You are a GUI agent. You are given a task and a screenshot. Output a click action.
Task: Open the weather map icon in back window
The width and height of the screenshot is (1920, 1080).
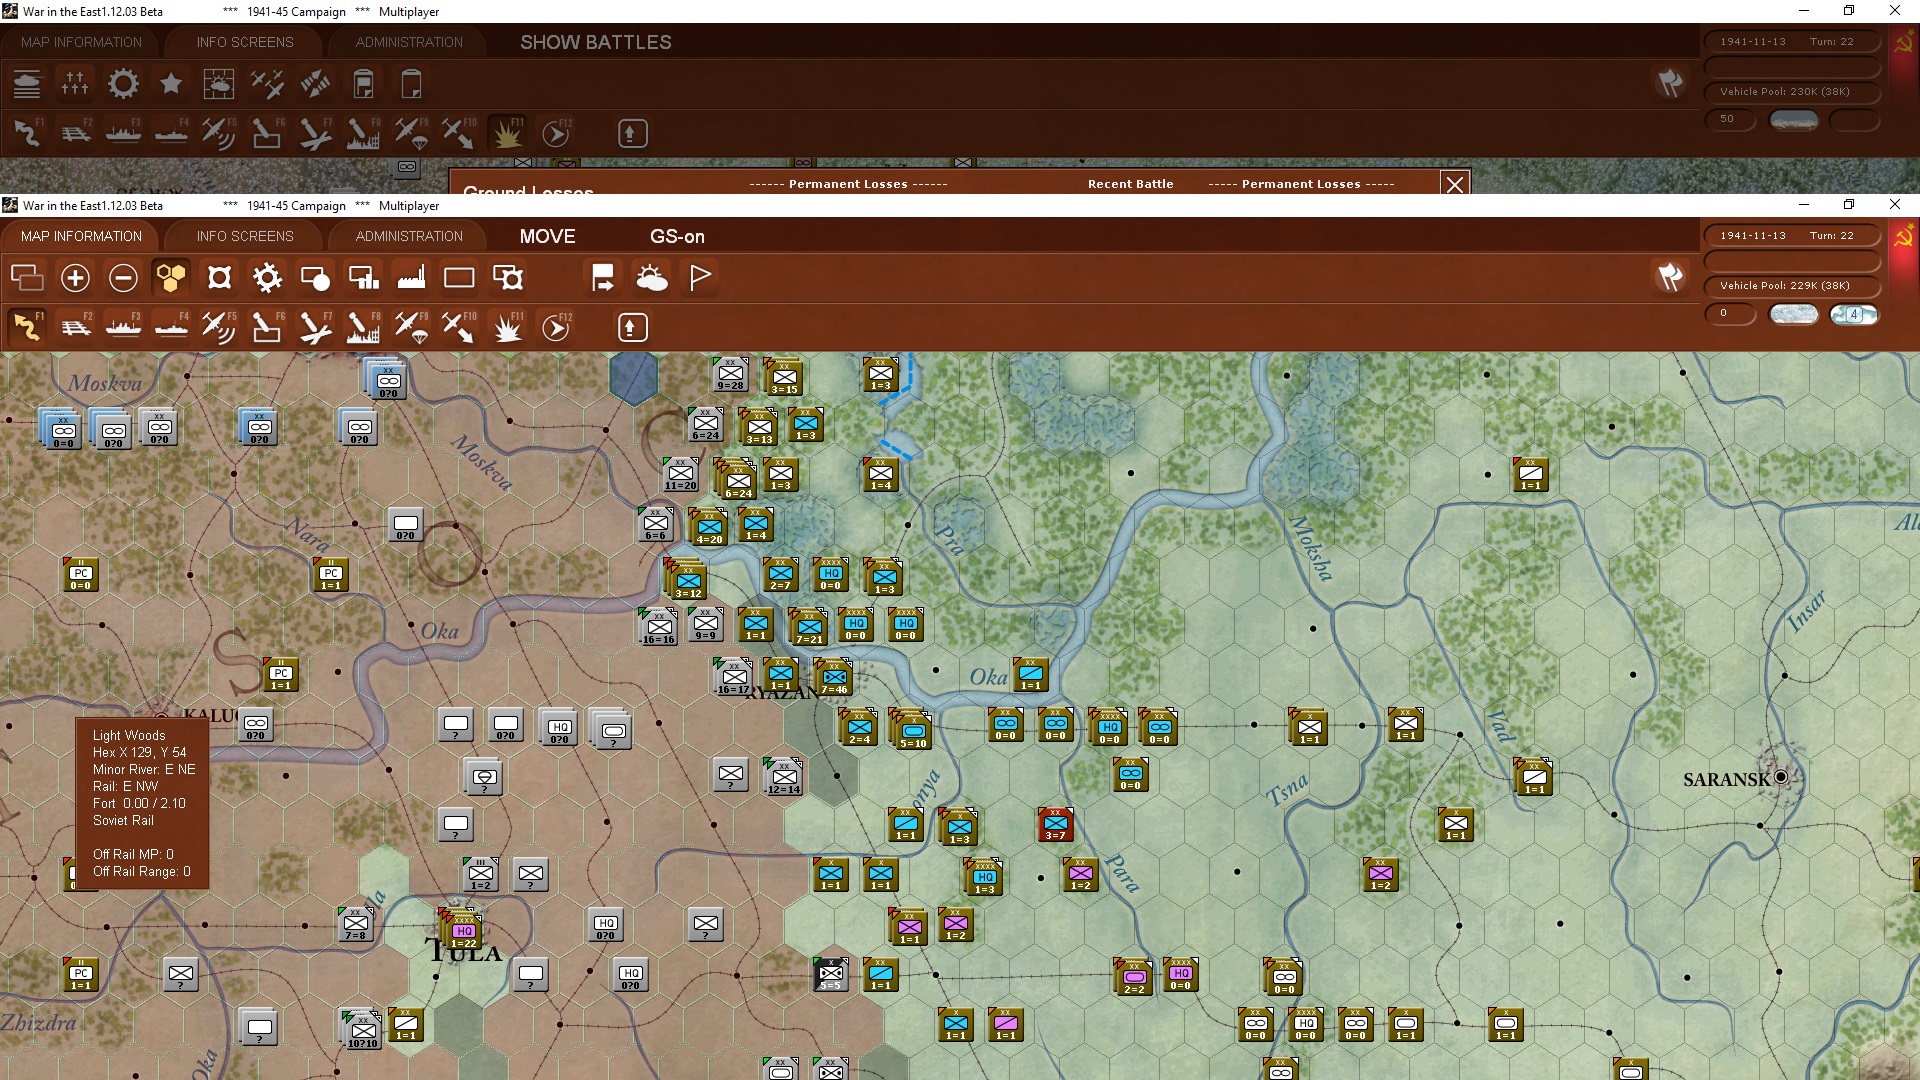pos(219,84)
